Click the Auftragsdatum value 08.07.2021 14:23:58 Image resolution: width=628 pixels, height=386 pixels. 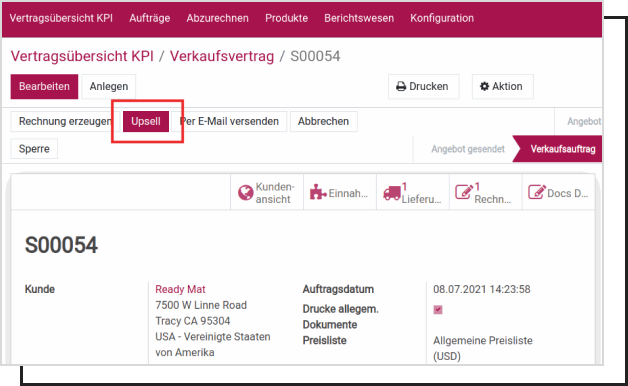click(482, 289)
